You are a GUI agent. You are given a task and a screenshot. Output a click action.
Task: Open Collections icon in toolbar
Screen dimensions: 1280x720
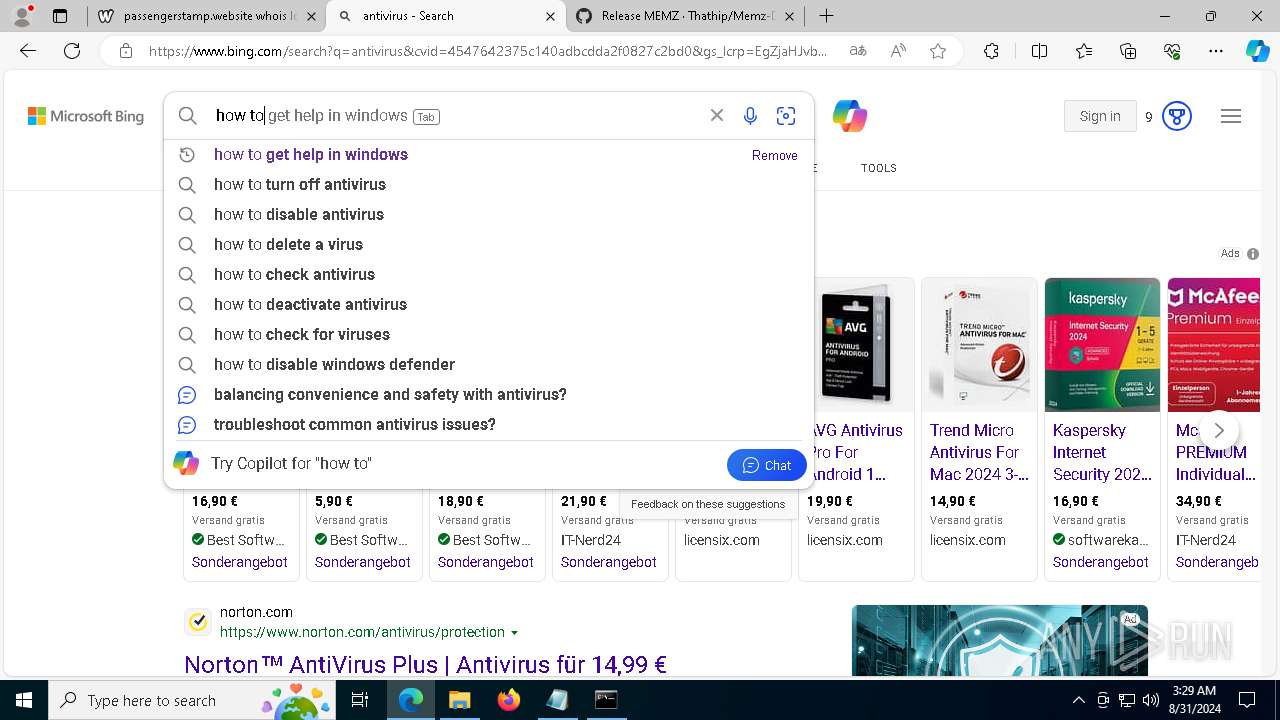[x=1128, y=51]
